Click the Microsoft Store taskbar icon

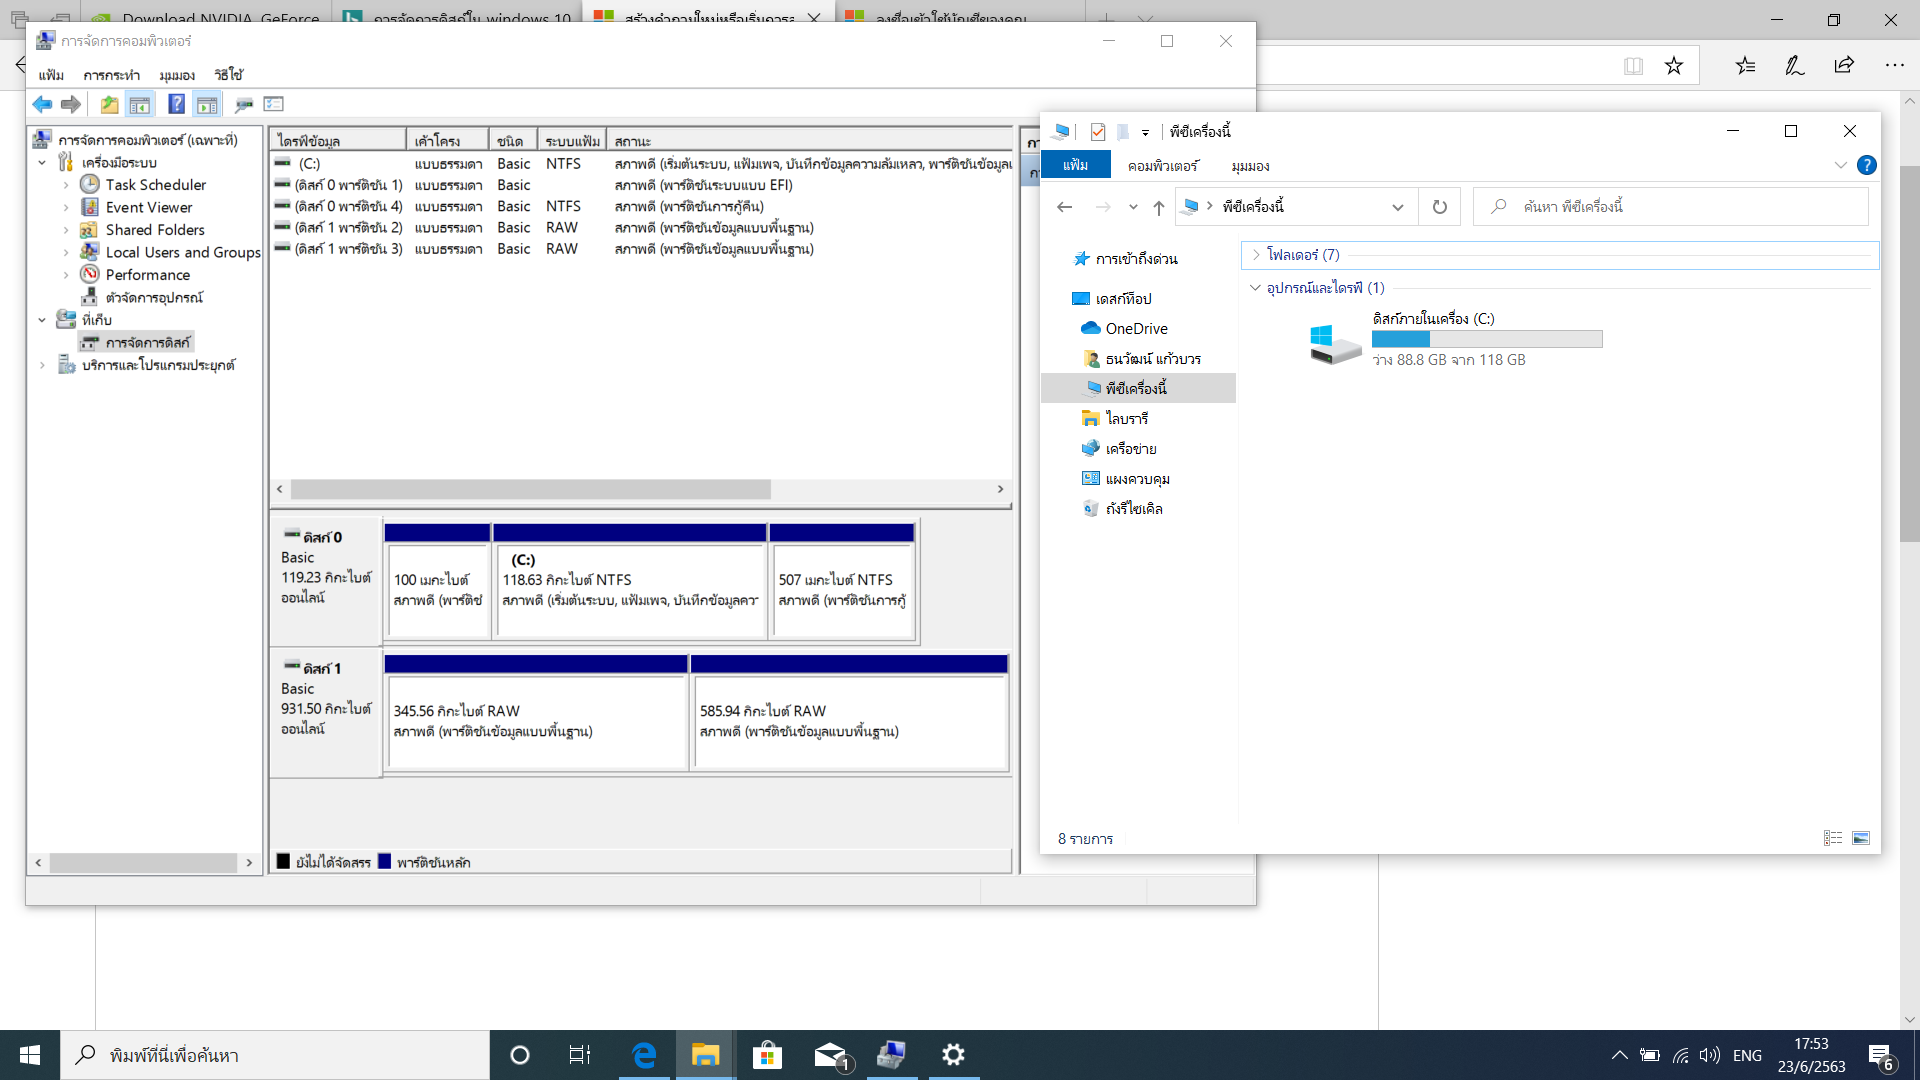click(x=767, y=1055)
